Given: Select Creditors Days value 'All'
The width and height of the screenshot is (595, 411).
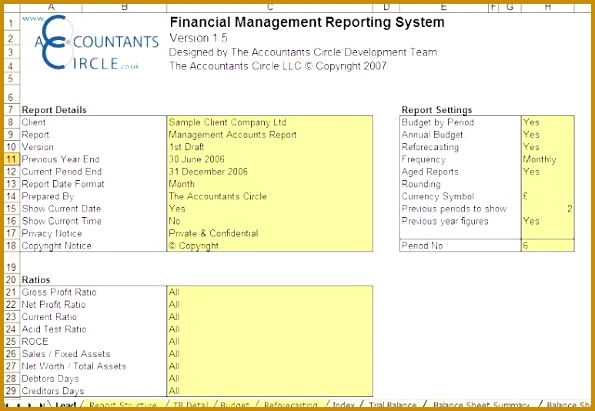Looking at the screenshot, I should pyautogui.click(x=270, y=391).
